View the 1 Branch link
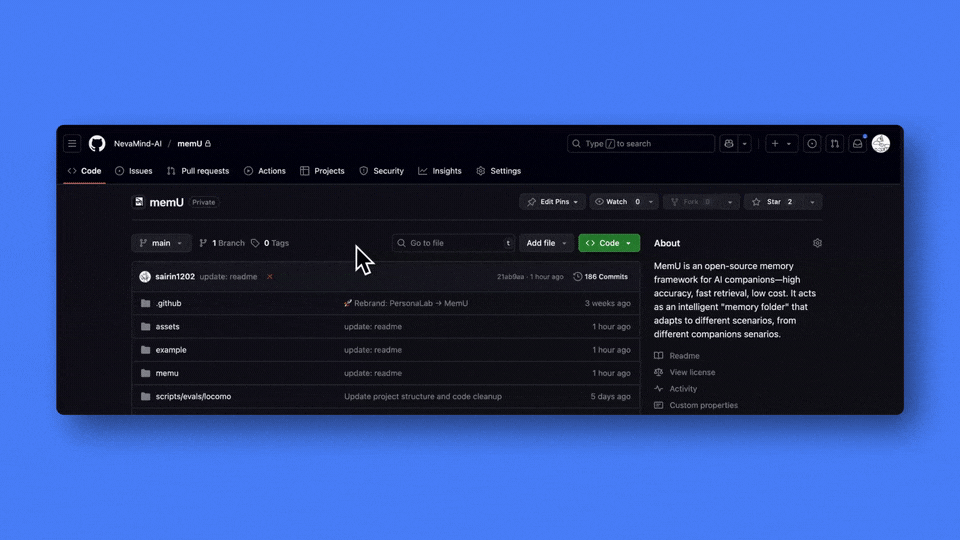The width and height of the screenshot is (960, 540). point(222,243)
